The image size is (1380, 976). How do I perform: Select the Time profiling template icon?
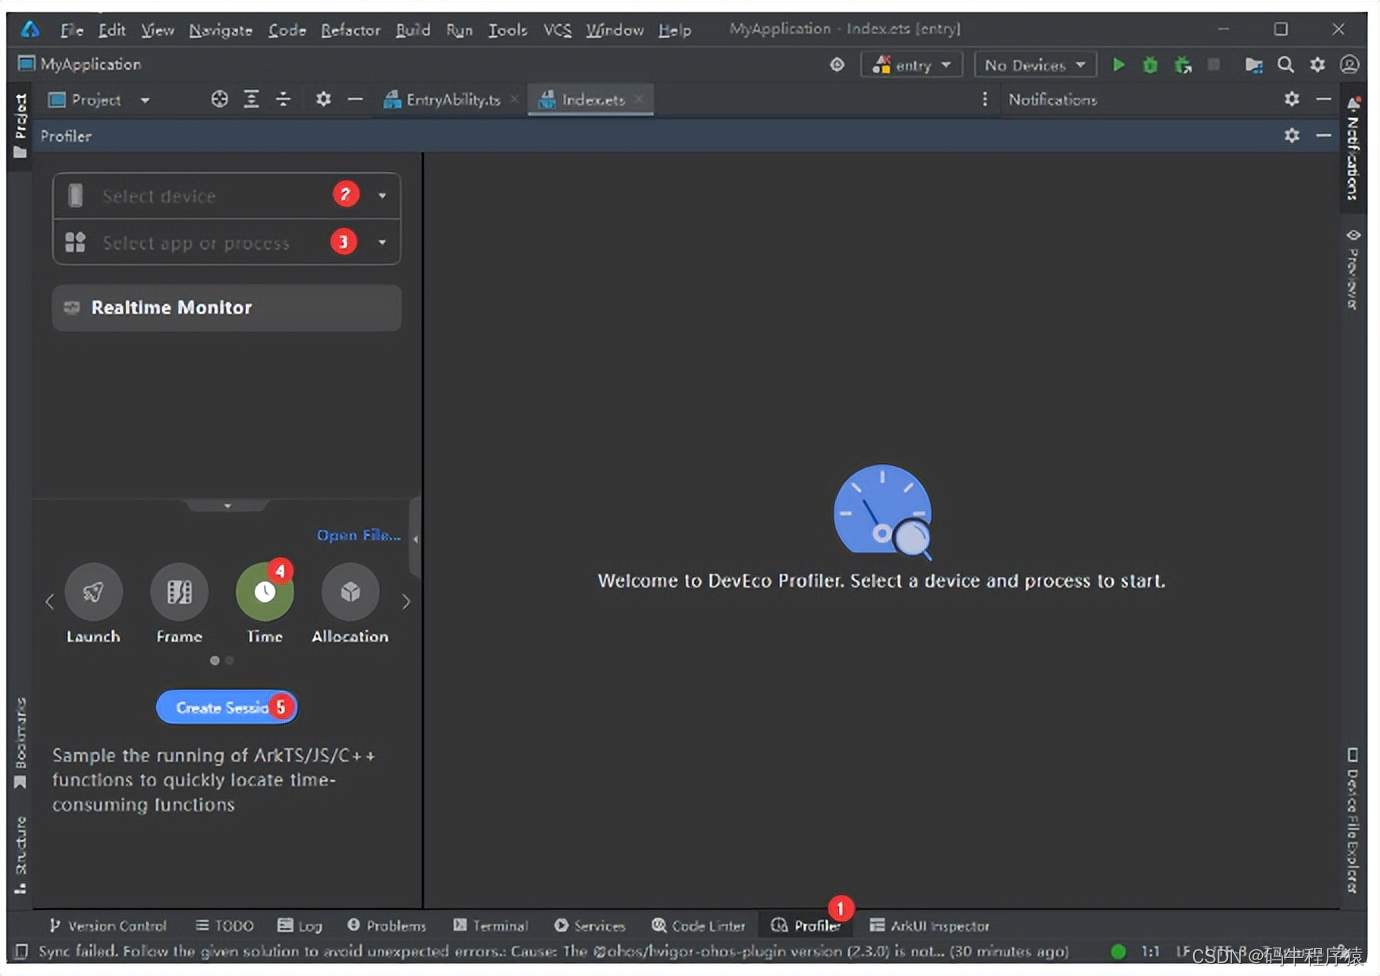coord(264,592)
